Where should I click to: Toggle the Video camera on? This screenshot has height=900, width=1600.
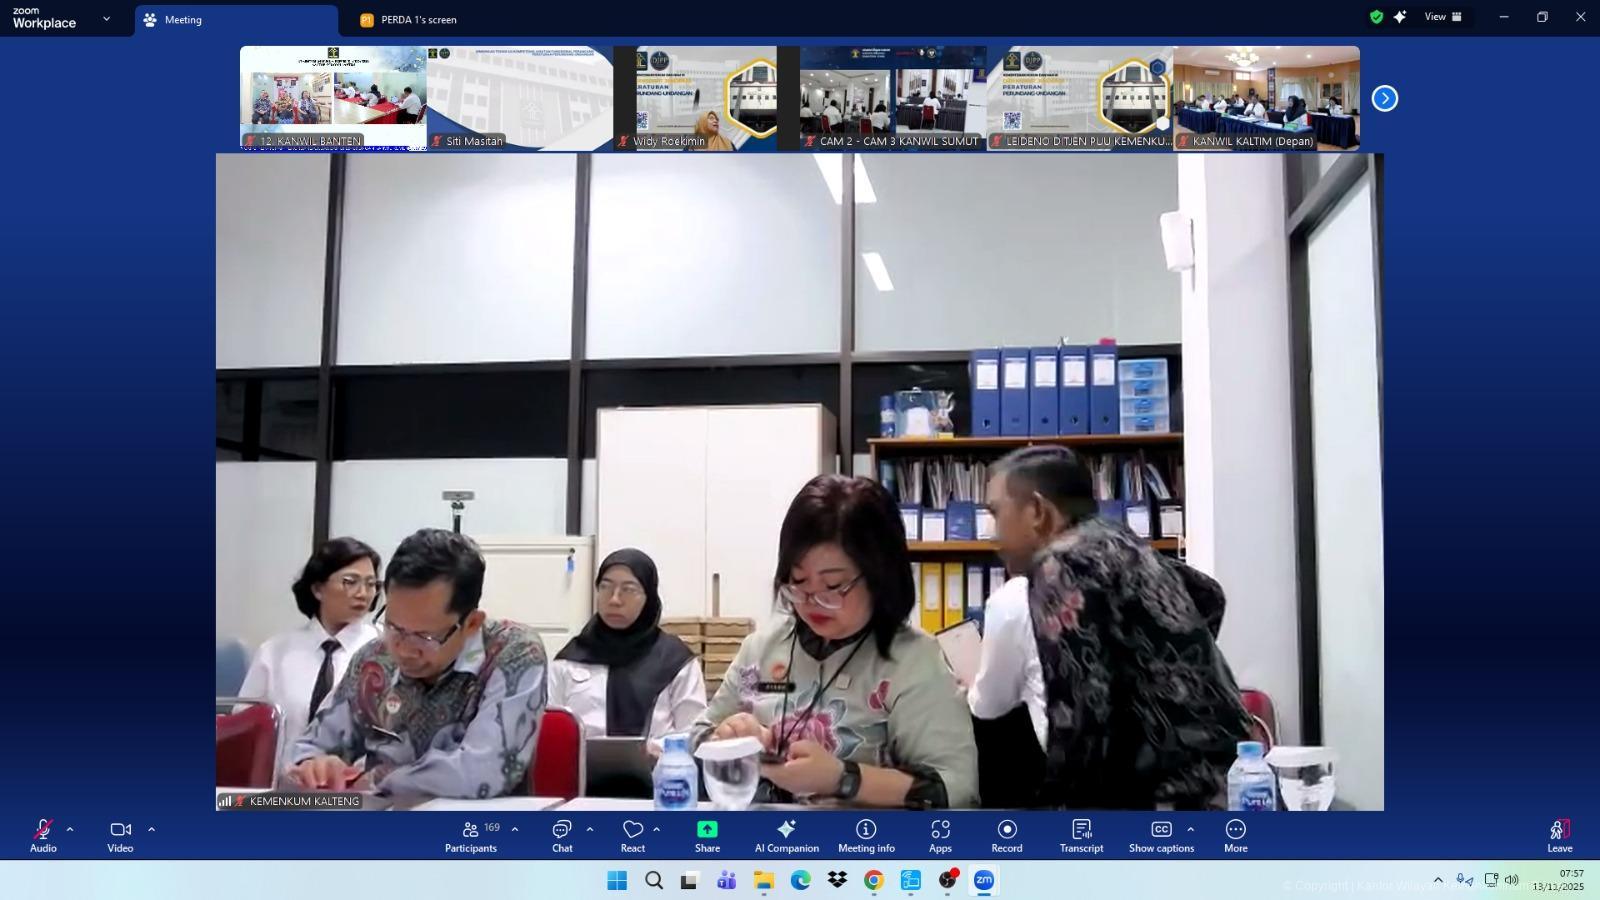tap(120, 836)
